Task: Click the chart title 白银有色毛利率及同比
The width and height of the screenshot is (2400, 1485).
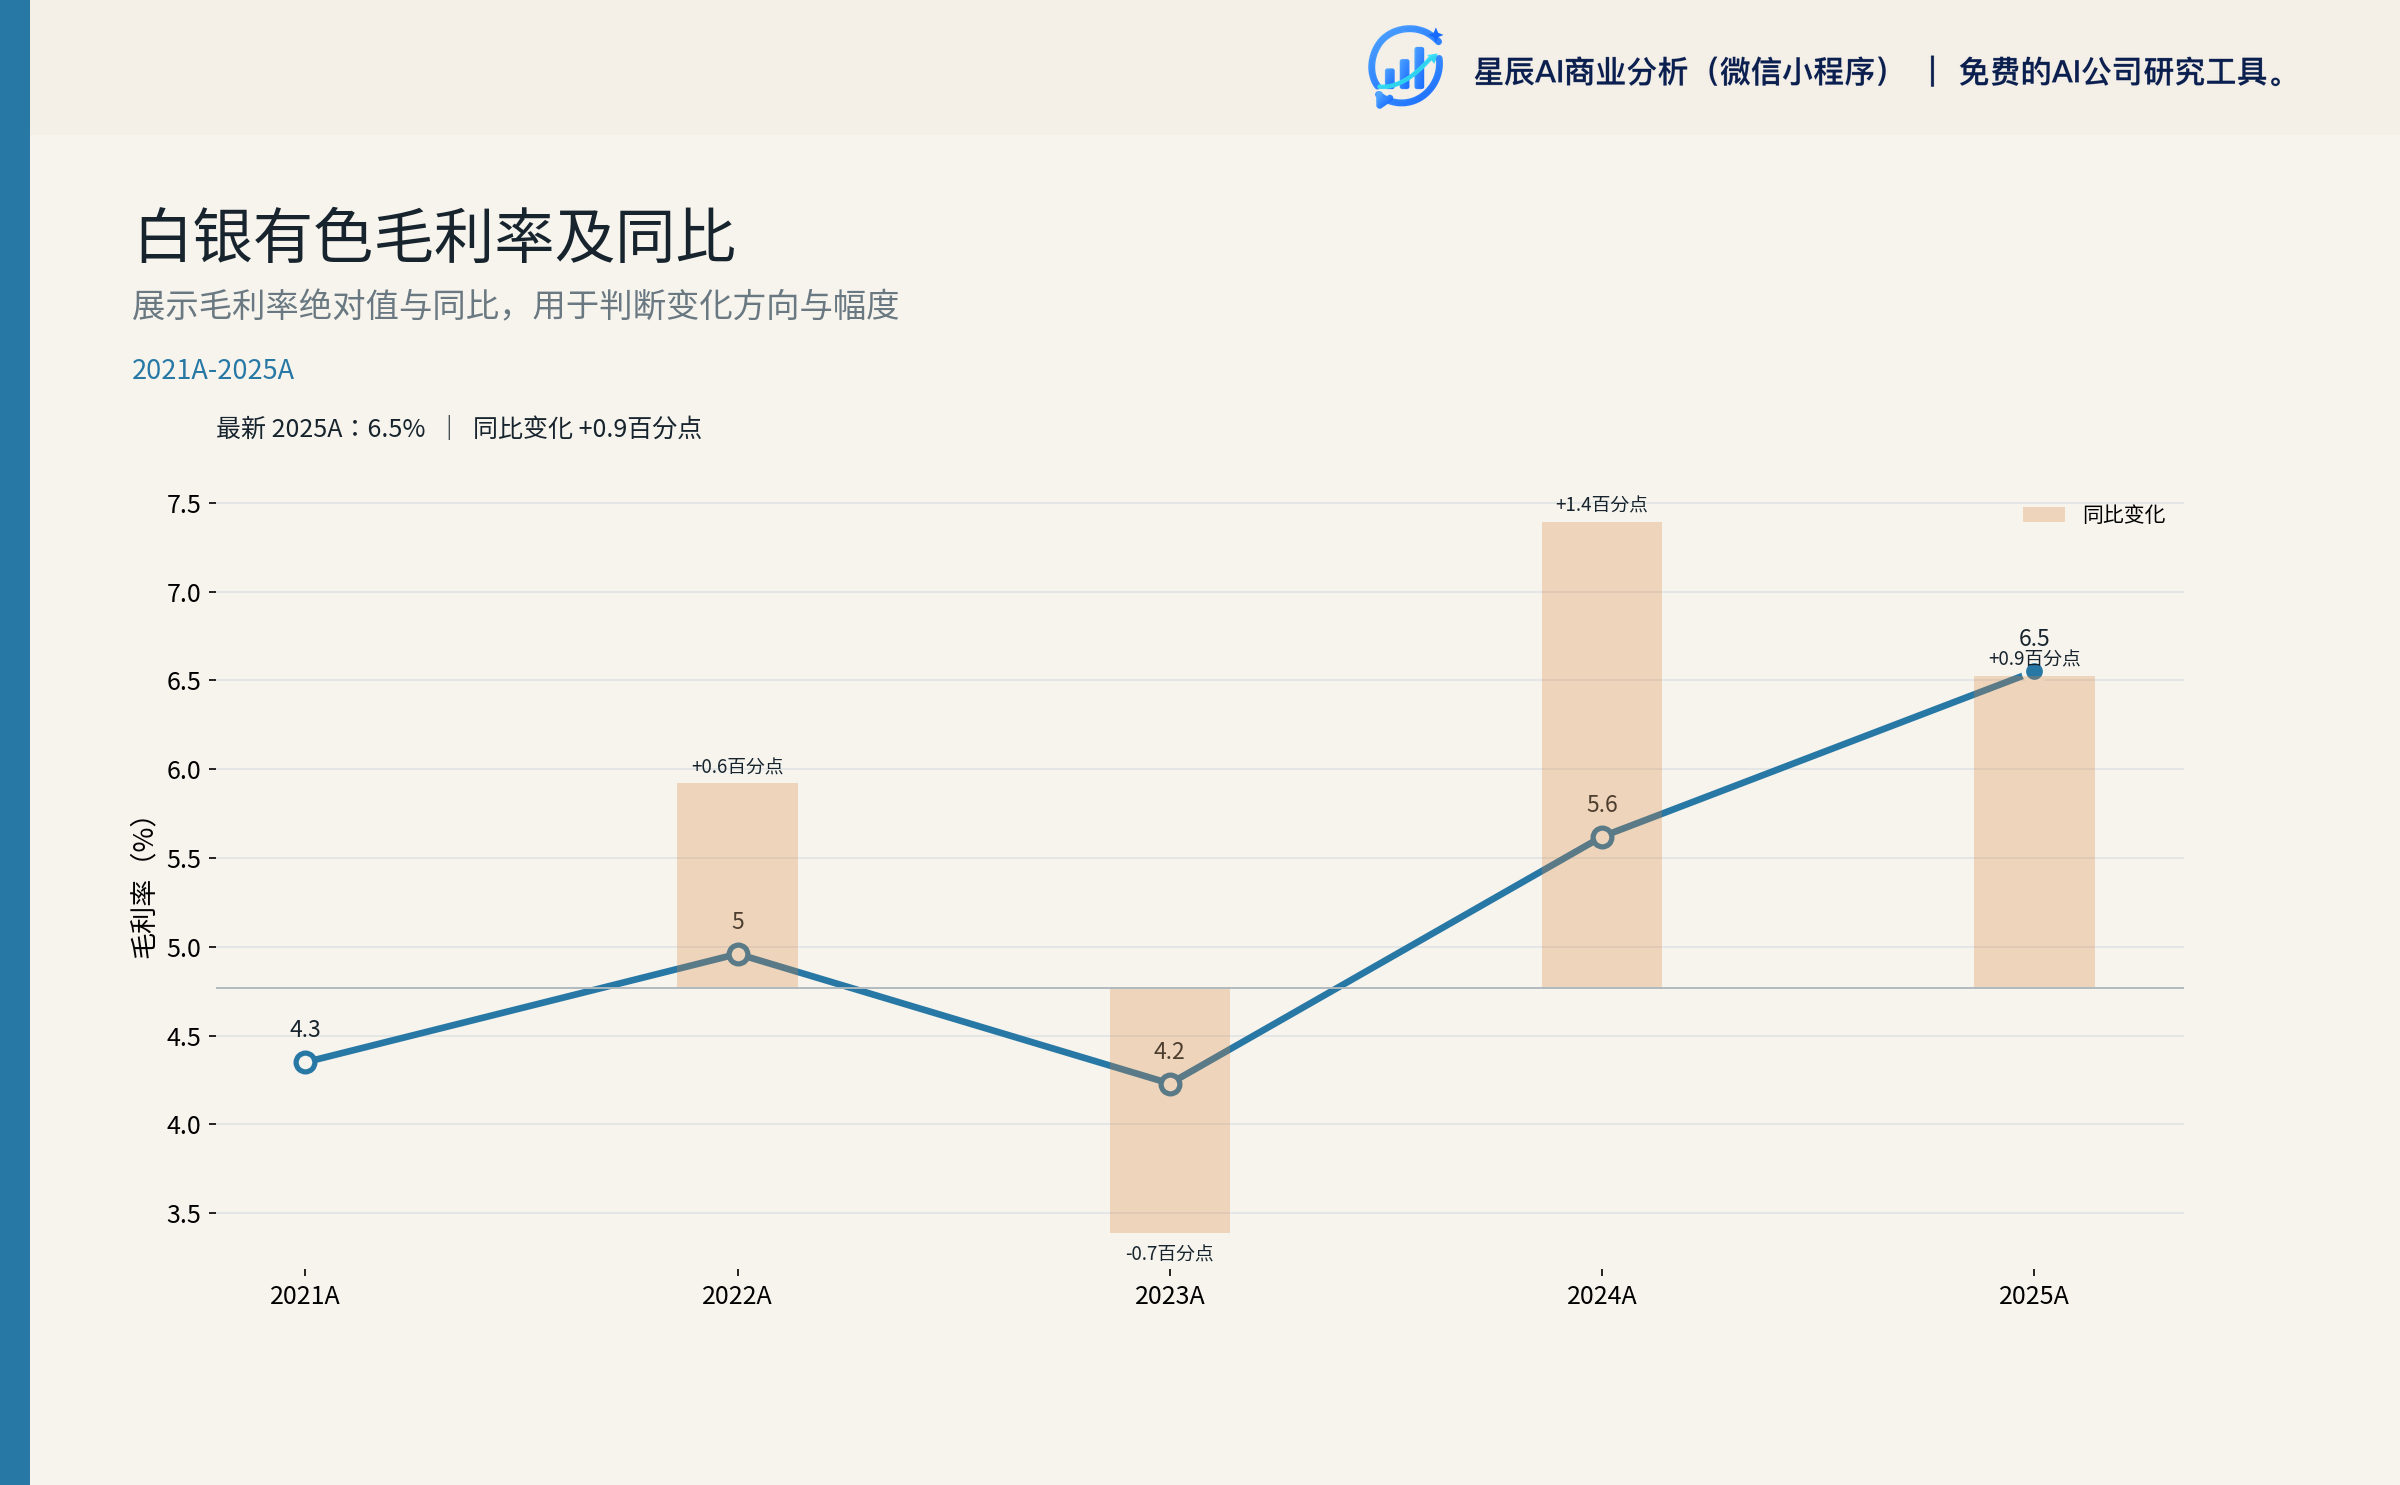Action: click(435, 237)
